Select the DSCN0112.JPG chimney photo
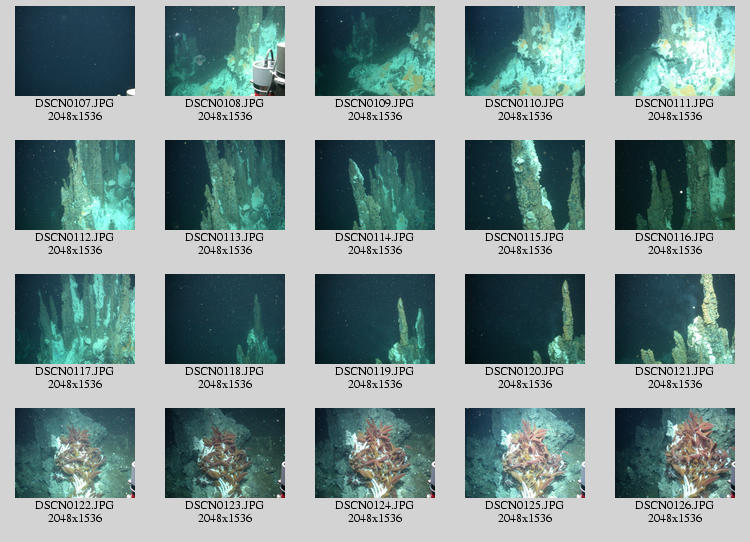The image size is (750, 542). pyautogui.click(x=75, y=185)
